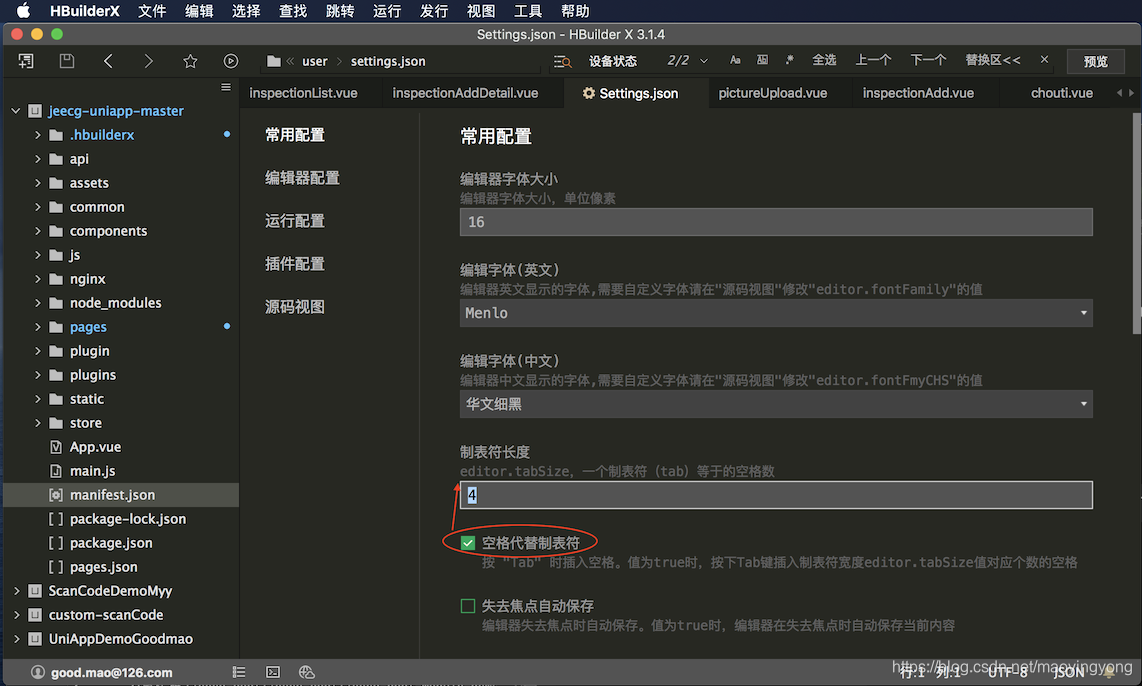The height and width of the screenshot is (686, 1142).
Task: Open the 源码视图 settings section
Action: (295, 307)
